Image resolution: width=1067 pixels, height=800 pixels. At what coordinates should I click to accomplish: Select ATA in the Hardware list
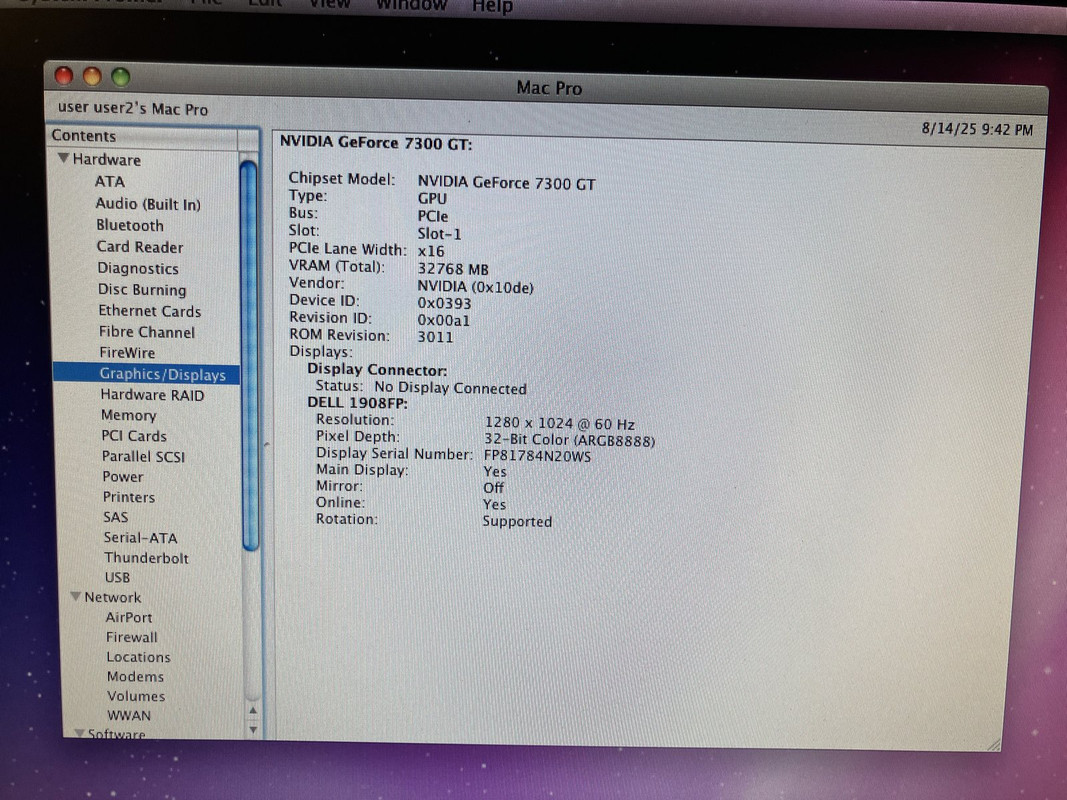[110, 182]
